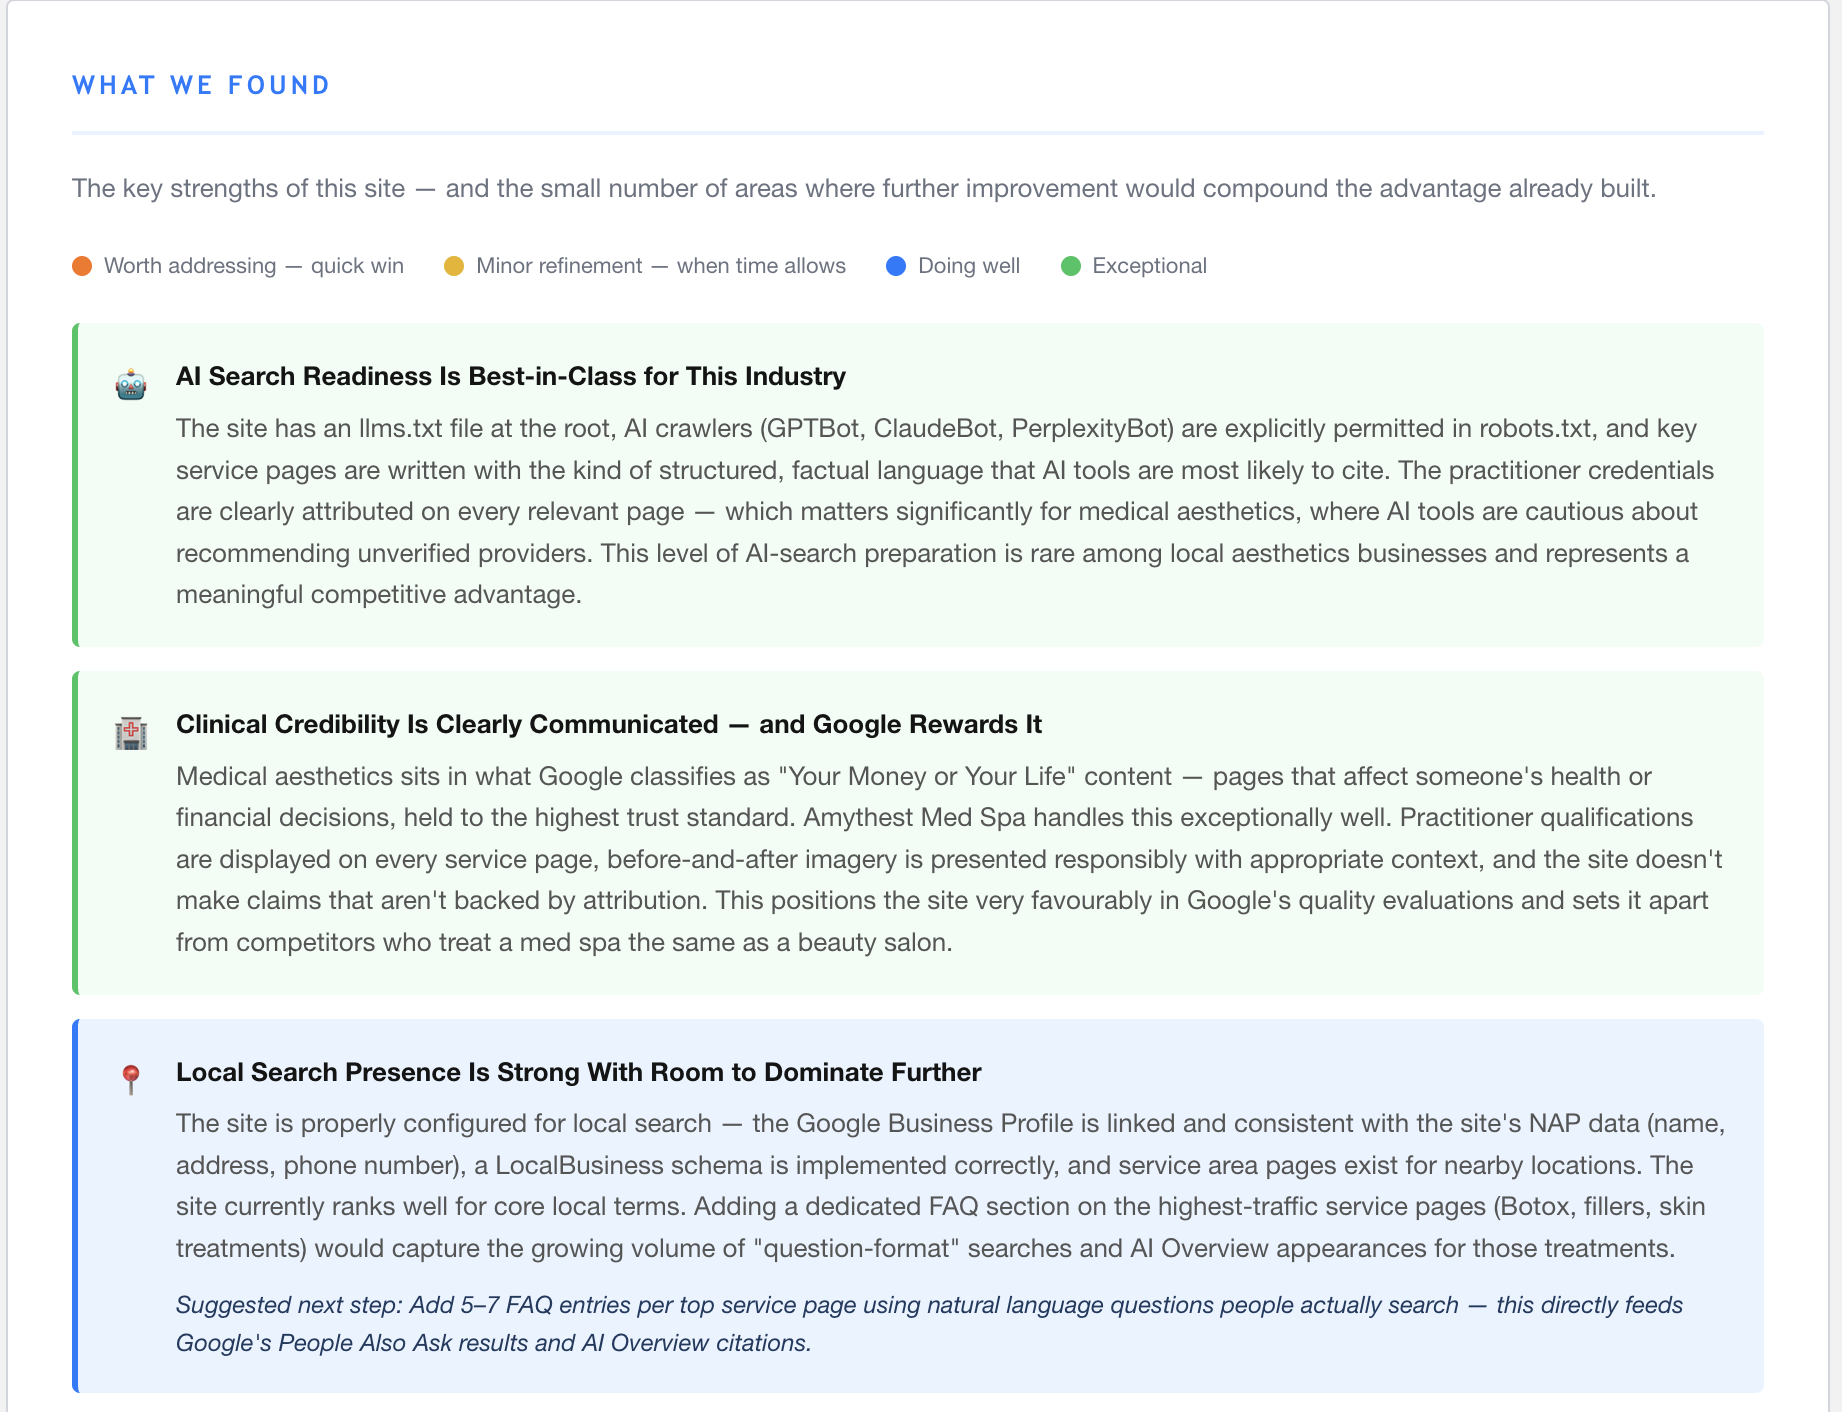Click 'Local Search Presence Is Strong' title
The height and width of the screenshot is (1412, 1842).
coord(579,1072)
